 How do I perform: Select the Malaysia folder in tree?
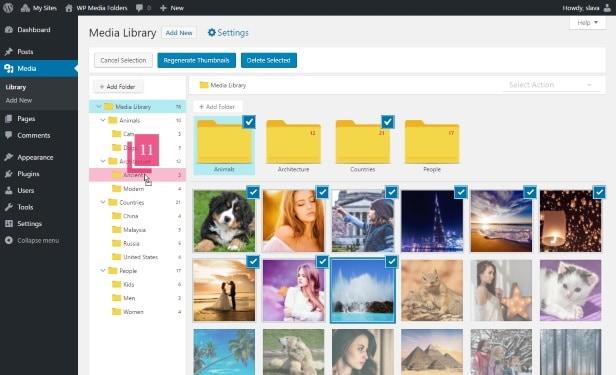134,230
